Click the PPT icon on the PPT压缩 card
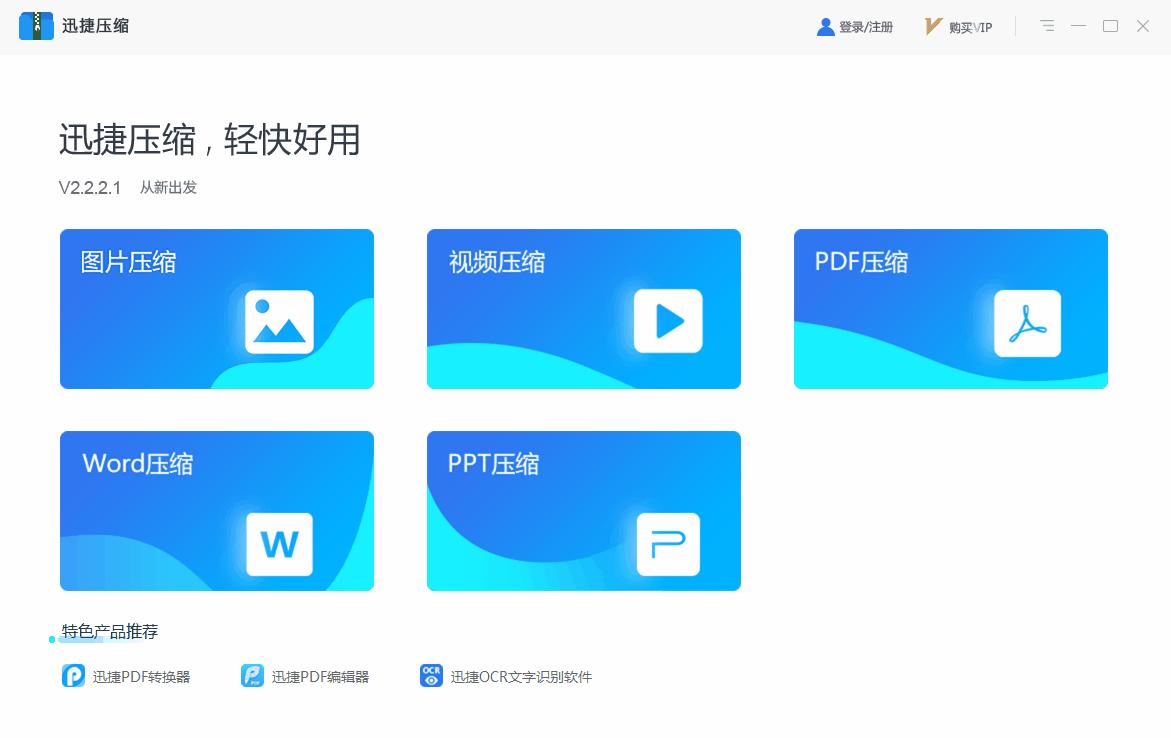1171x738 pixels. click(668, 545)
